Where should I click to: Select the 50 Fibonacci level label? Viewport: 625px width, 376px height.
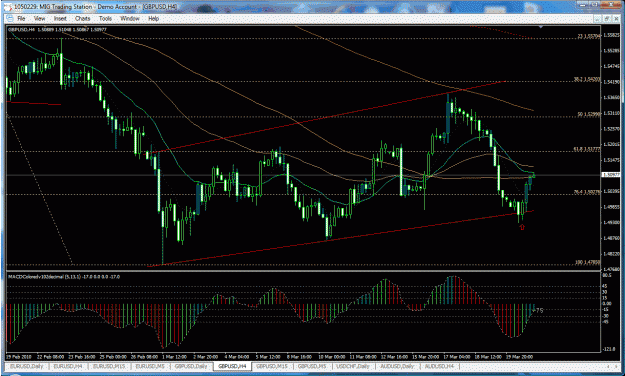click(x=588, y=114)
